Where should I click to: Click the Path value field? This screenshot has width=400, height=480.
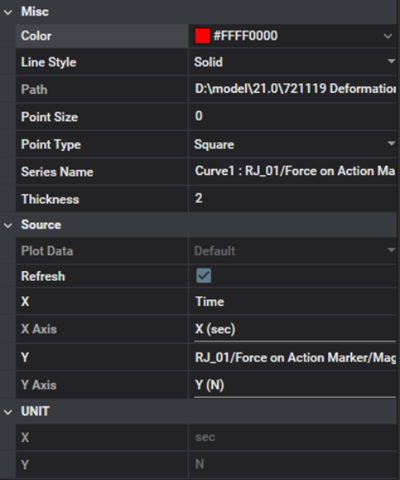pyautogui.click(x=293, y=89)
